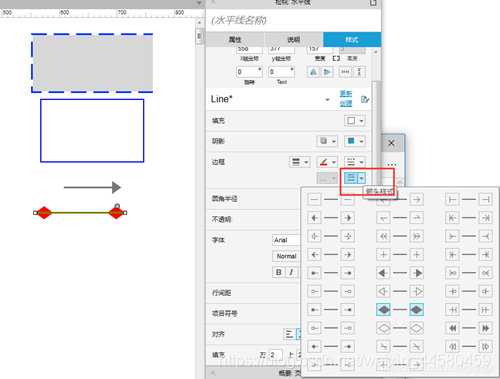Choose double bar end for left side

point(452,310)
